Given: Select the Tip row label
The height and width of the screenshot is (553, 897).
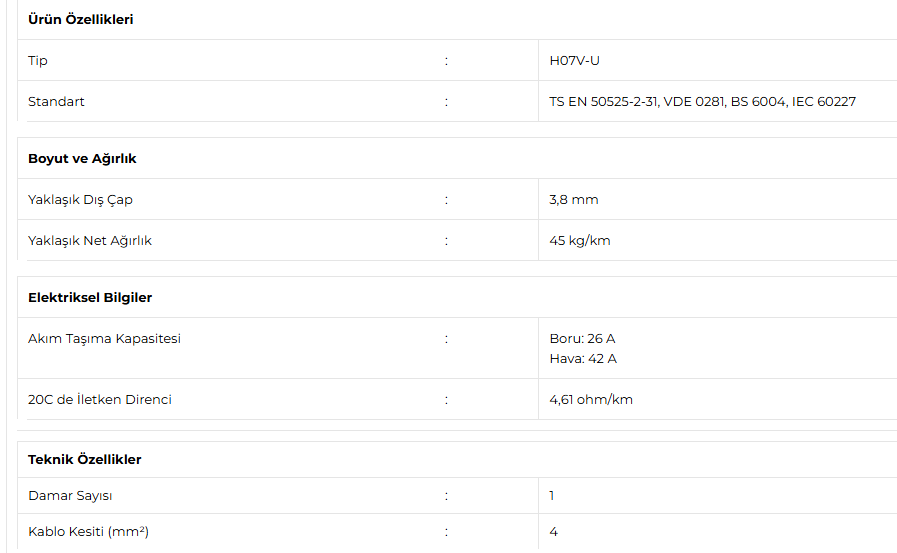Looking at the screenshot, I should [38, 61].
